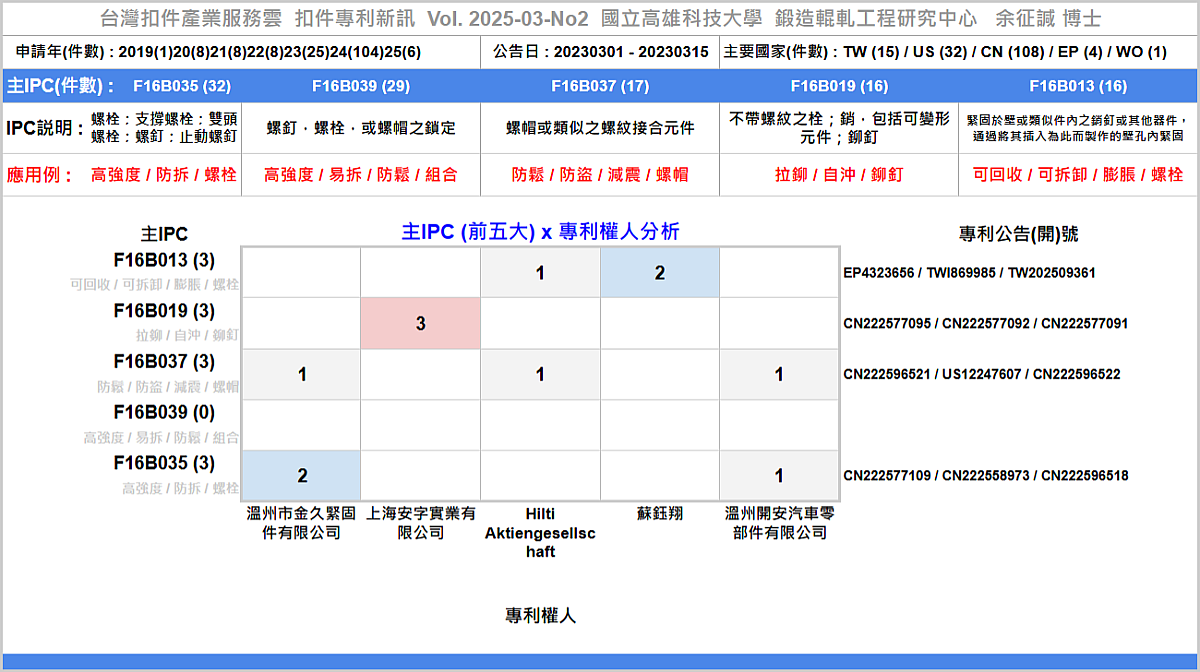The height and width of the screenshot is (672, 1200).
Task: Click cell 1 for 溫州市金久緊固件 in F16B037 row
Action: point(301,374)
